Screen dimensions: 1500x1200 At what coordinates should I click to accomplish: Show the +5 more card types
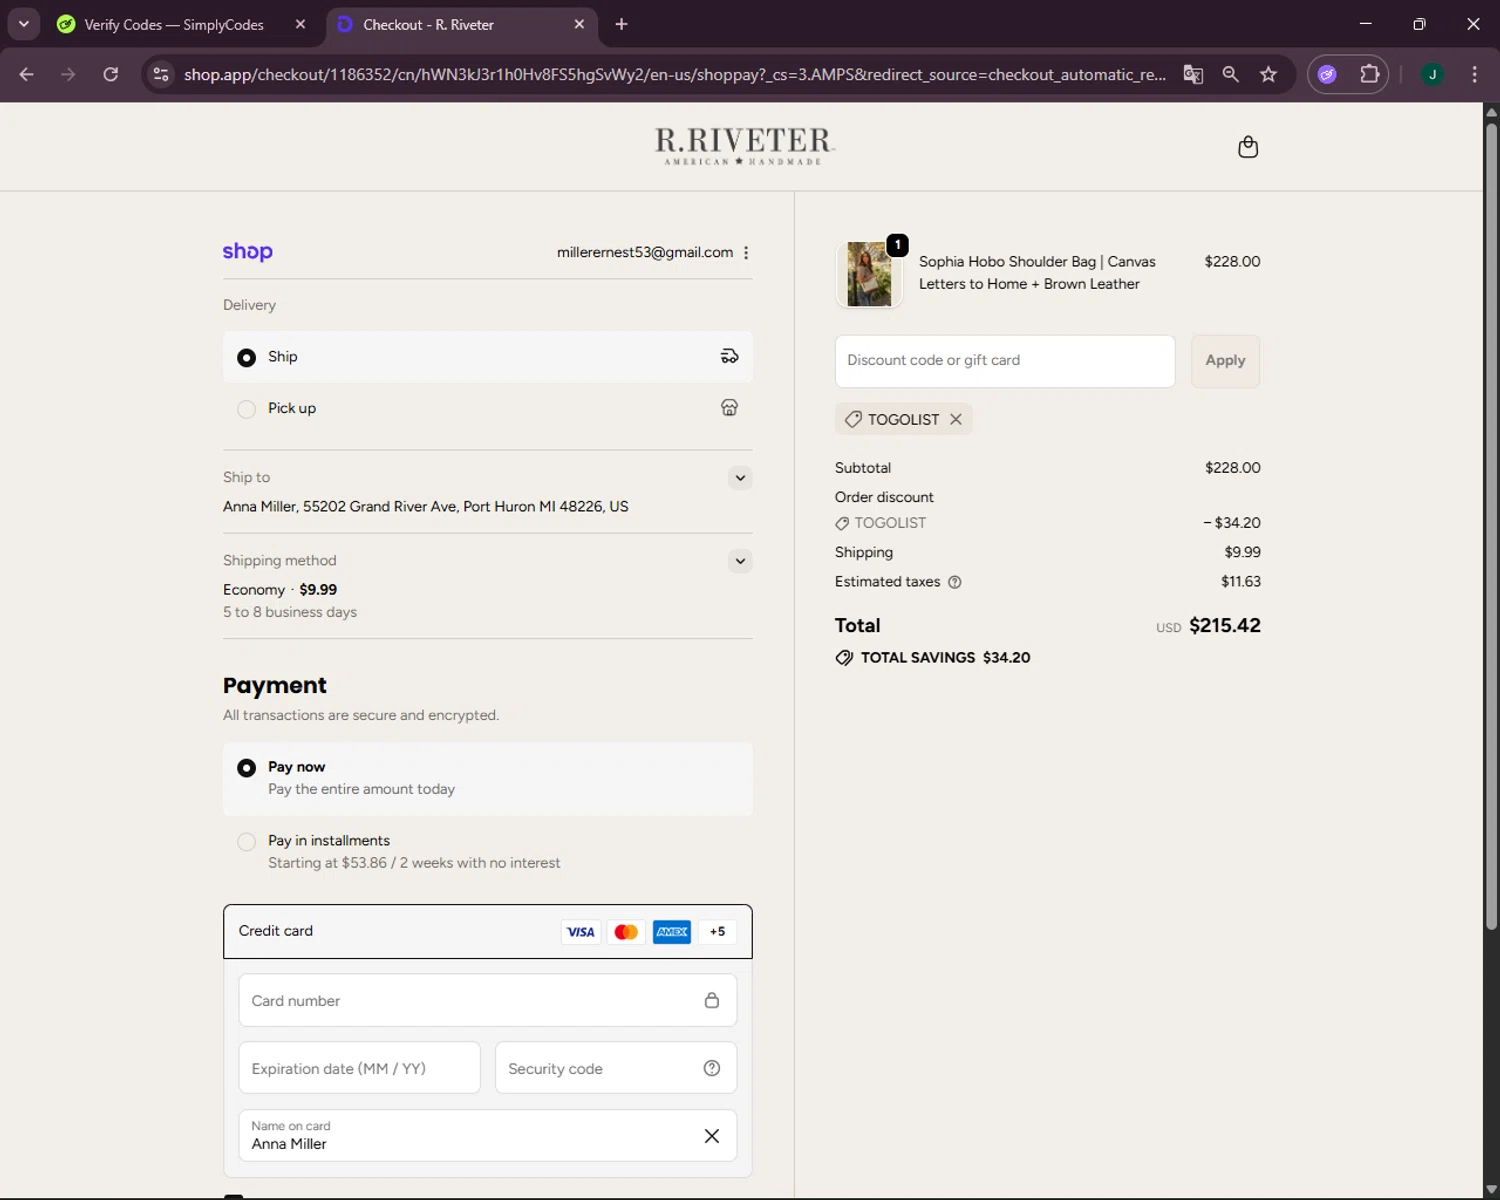click(717, 932)
